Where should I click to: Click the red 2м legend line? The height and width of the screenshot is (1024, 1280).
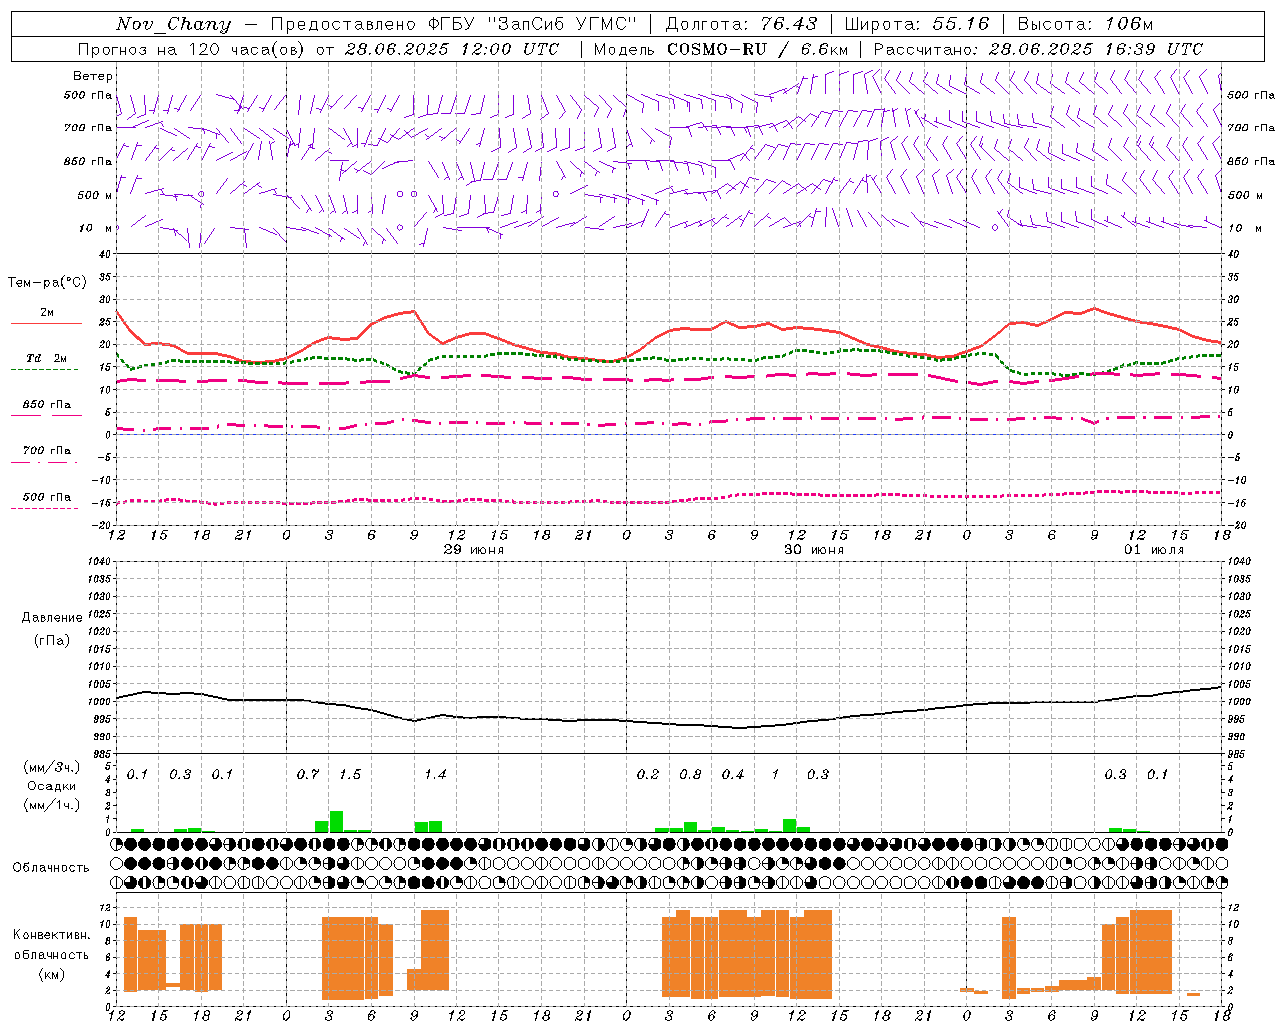pos(46,323)
